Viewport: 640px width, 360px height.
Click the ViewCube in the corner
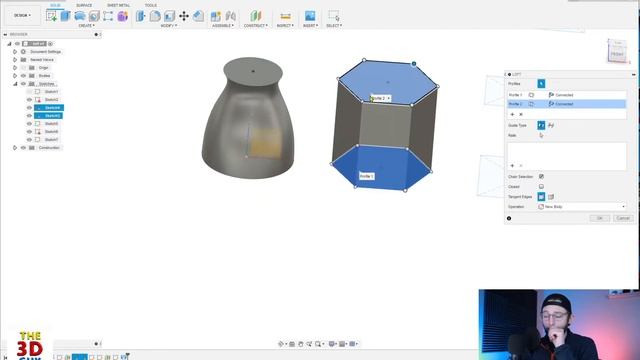coord(617,51)
